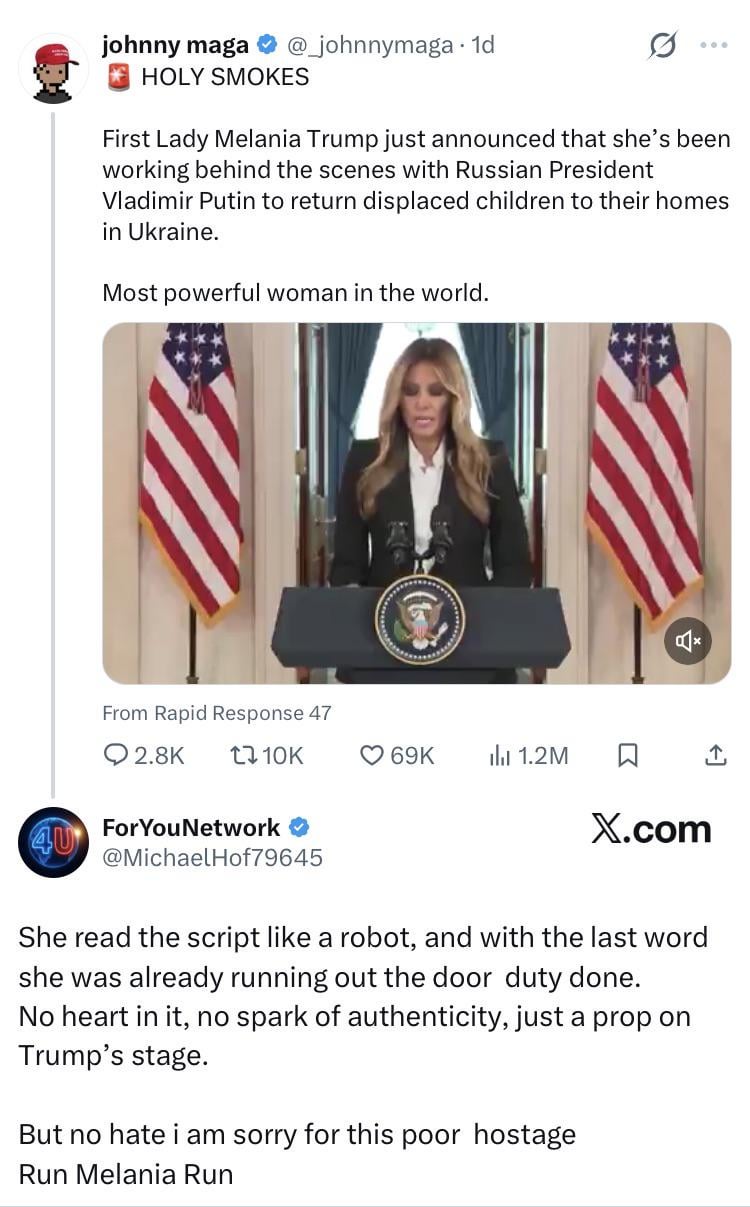Bookmark the johnny maga post
The image size is (750, 1207).
(x=628, y=756)
